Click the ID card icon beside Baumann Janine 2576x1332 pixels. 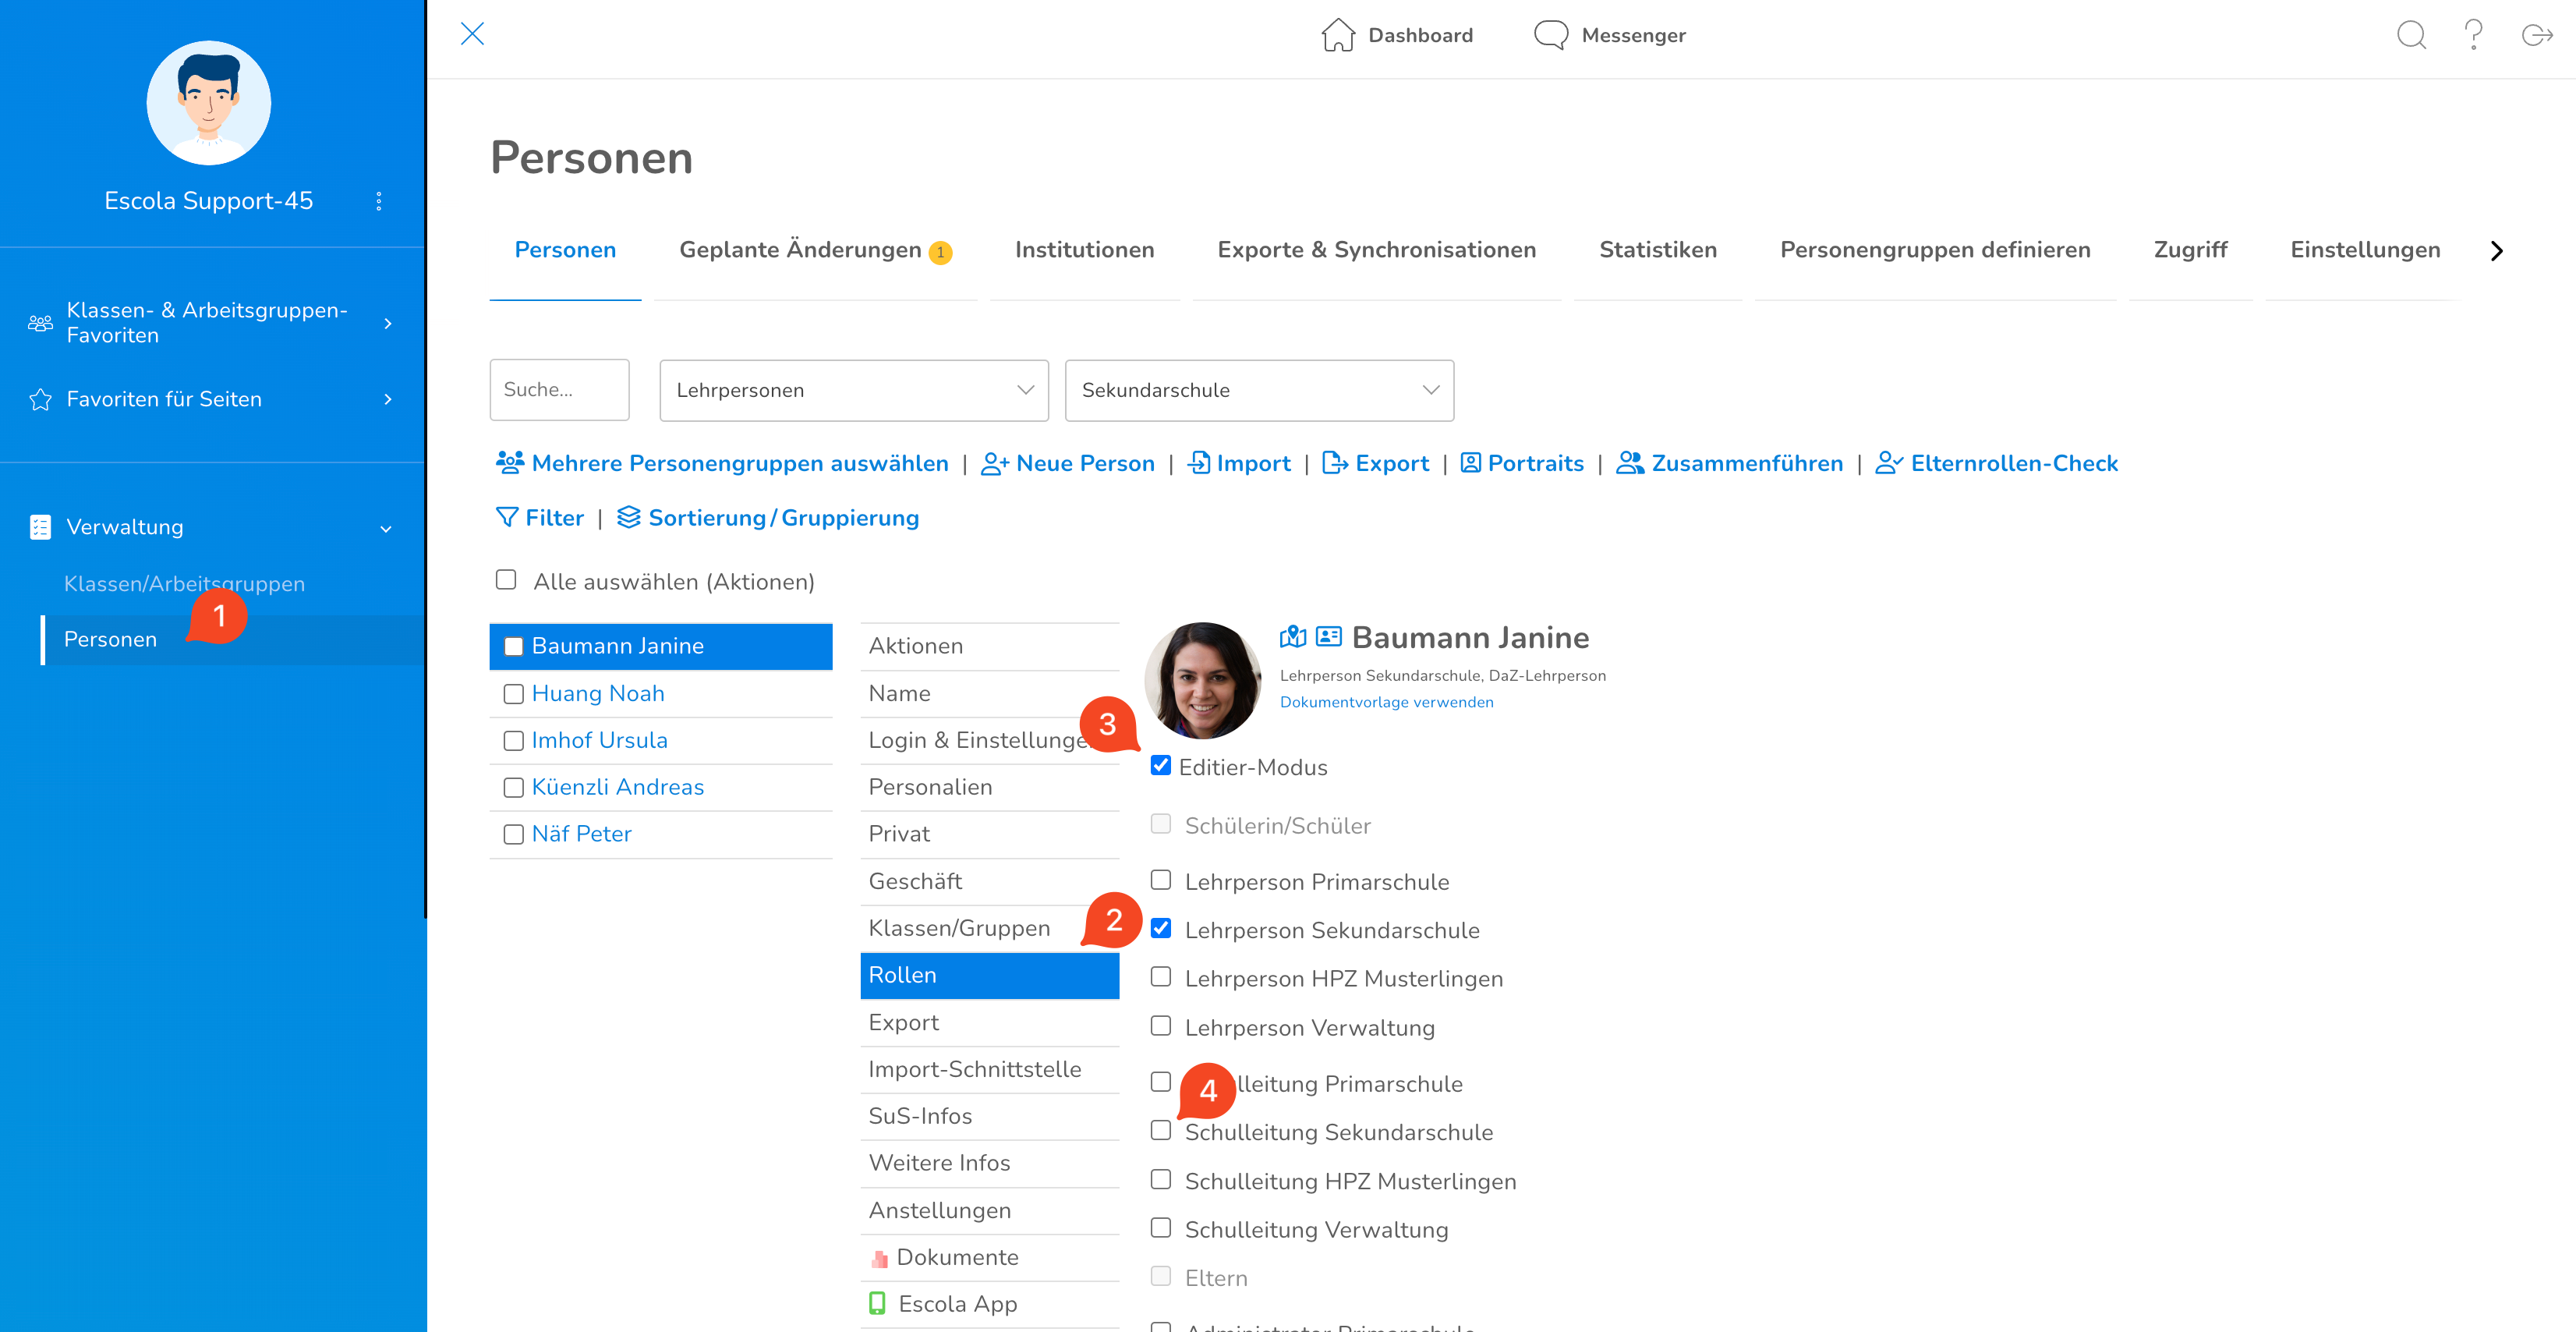[1329, 637]
